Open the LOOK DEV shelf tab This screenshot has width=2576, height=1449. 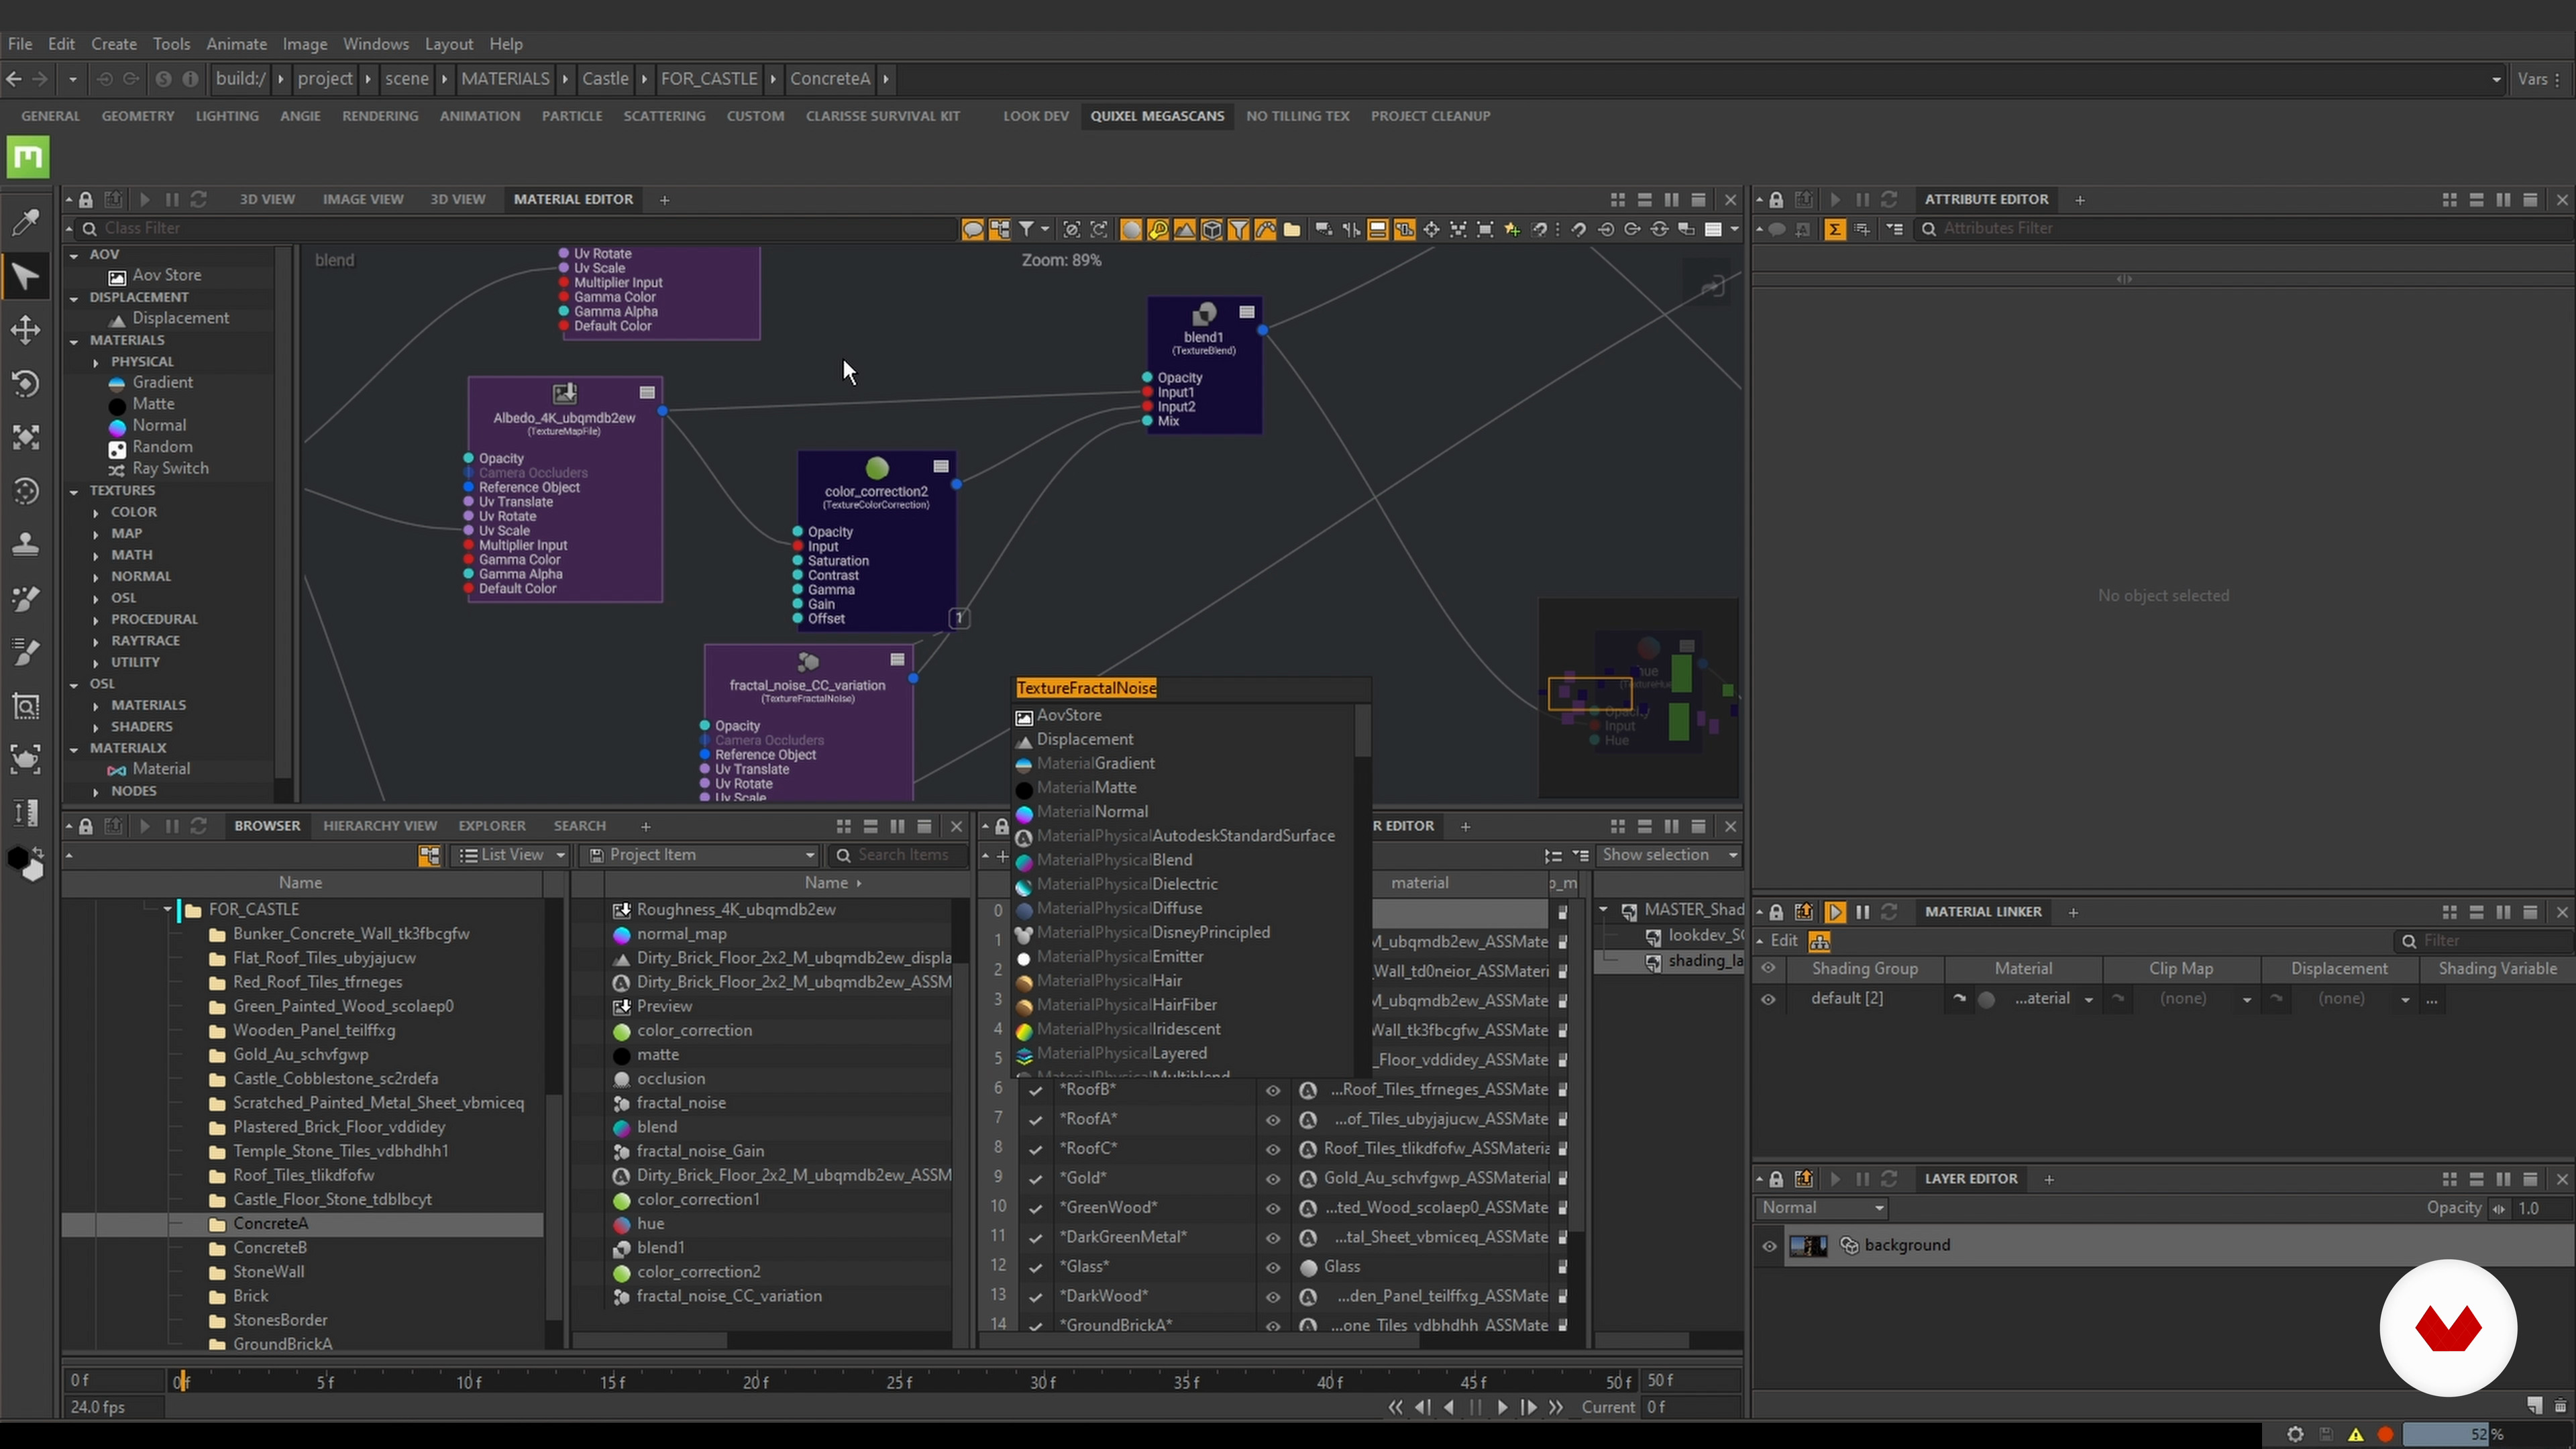click(x=1036, y=116)
